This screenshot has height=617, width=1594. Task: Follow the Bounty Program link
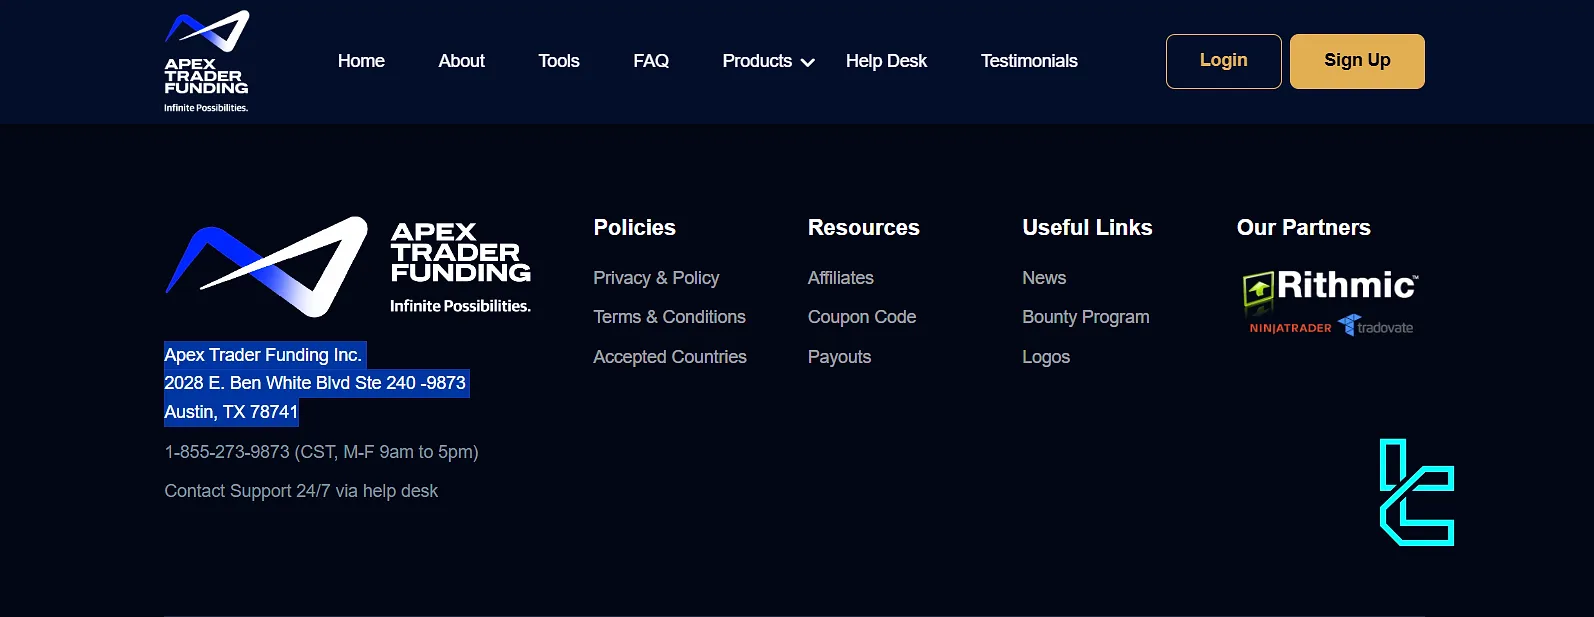click(1085, 317)
